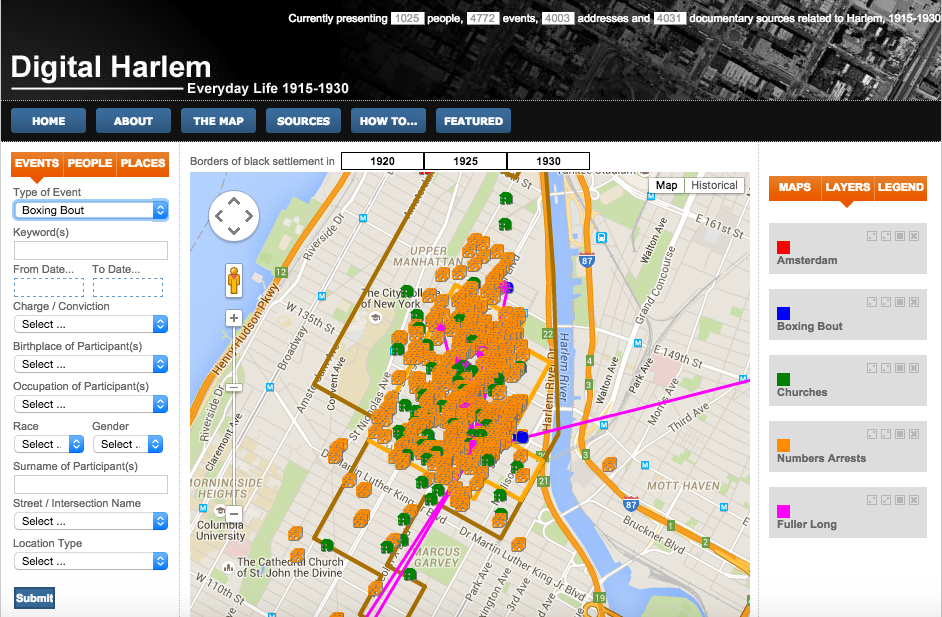942x617 pixels.
Task: Click the map pan control arrows
Action: pos(234,215)
